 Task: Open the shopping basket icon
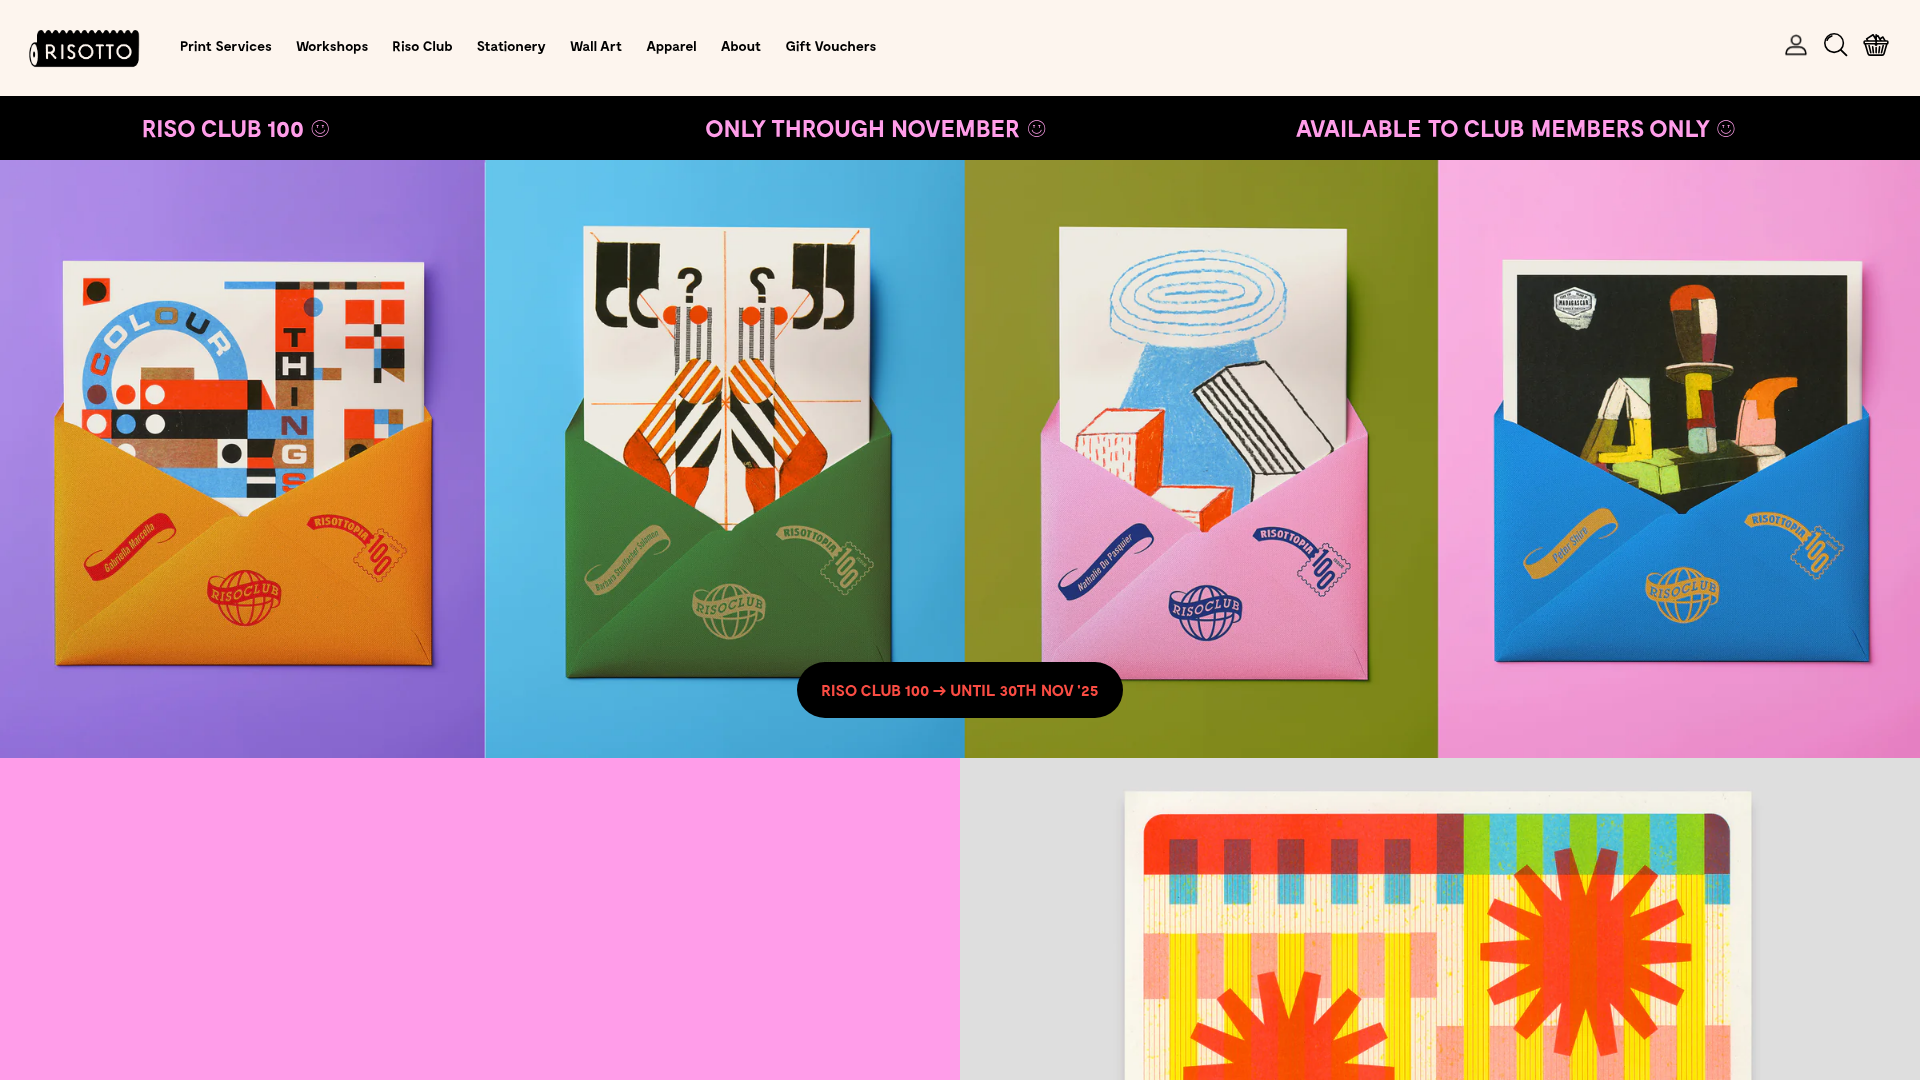tap(1876, 45)
